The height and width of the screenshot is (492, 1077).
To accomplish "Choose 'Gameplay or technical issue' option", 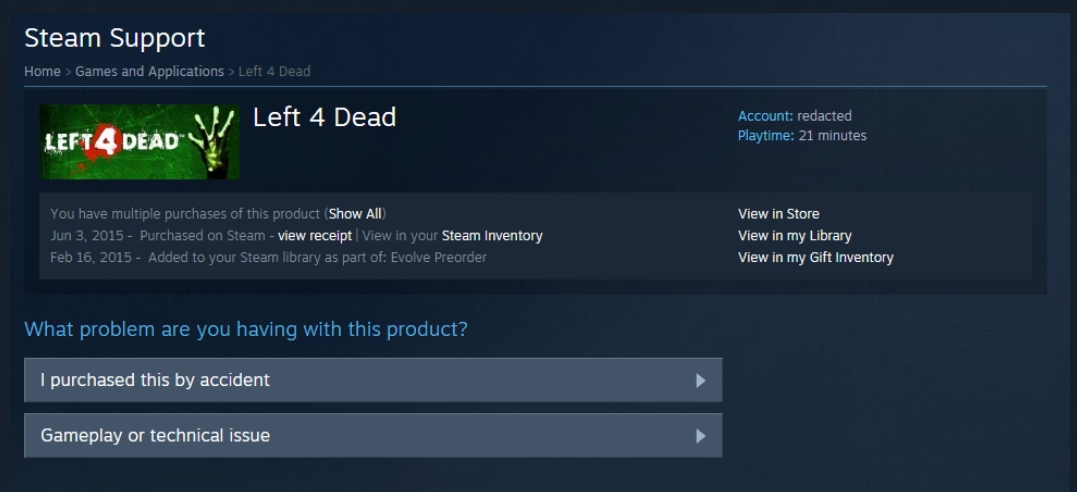I will coord(373,436).
